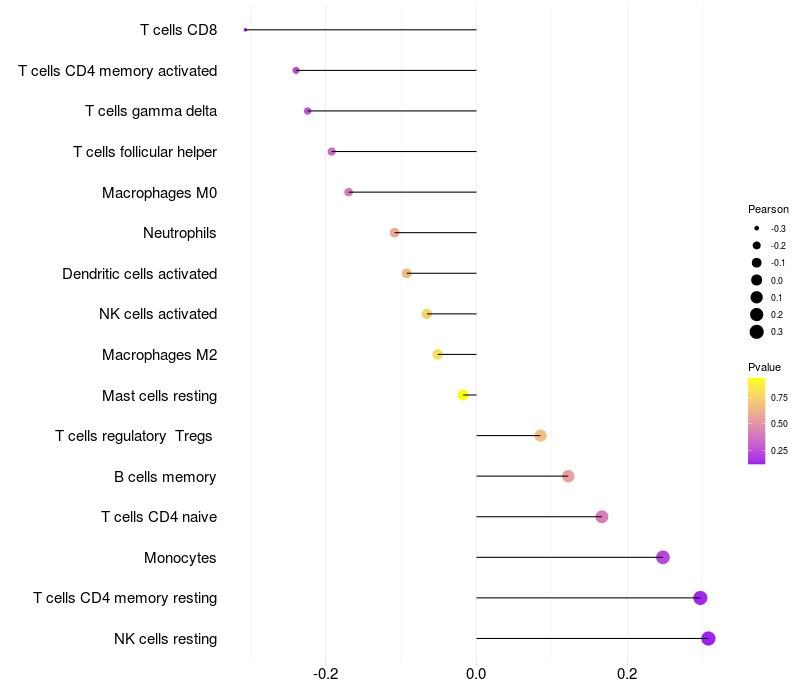Click the 0.3 Pearson legend circle
Image resolution: width=800 pixels, height=700 pixels.
(757, 332)
